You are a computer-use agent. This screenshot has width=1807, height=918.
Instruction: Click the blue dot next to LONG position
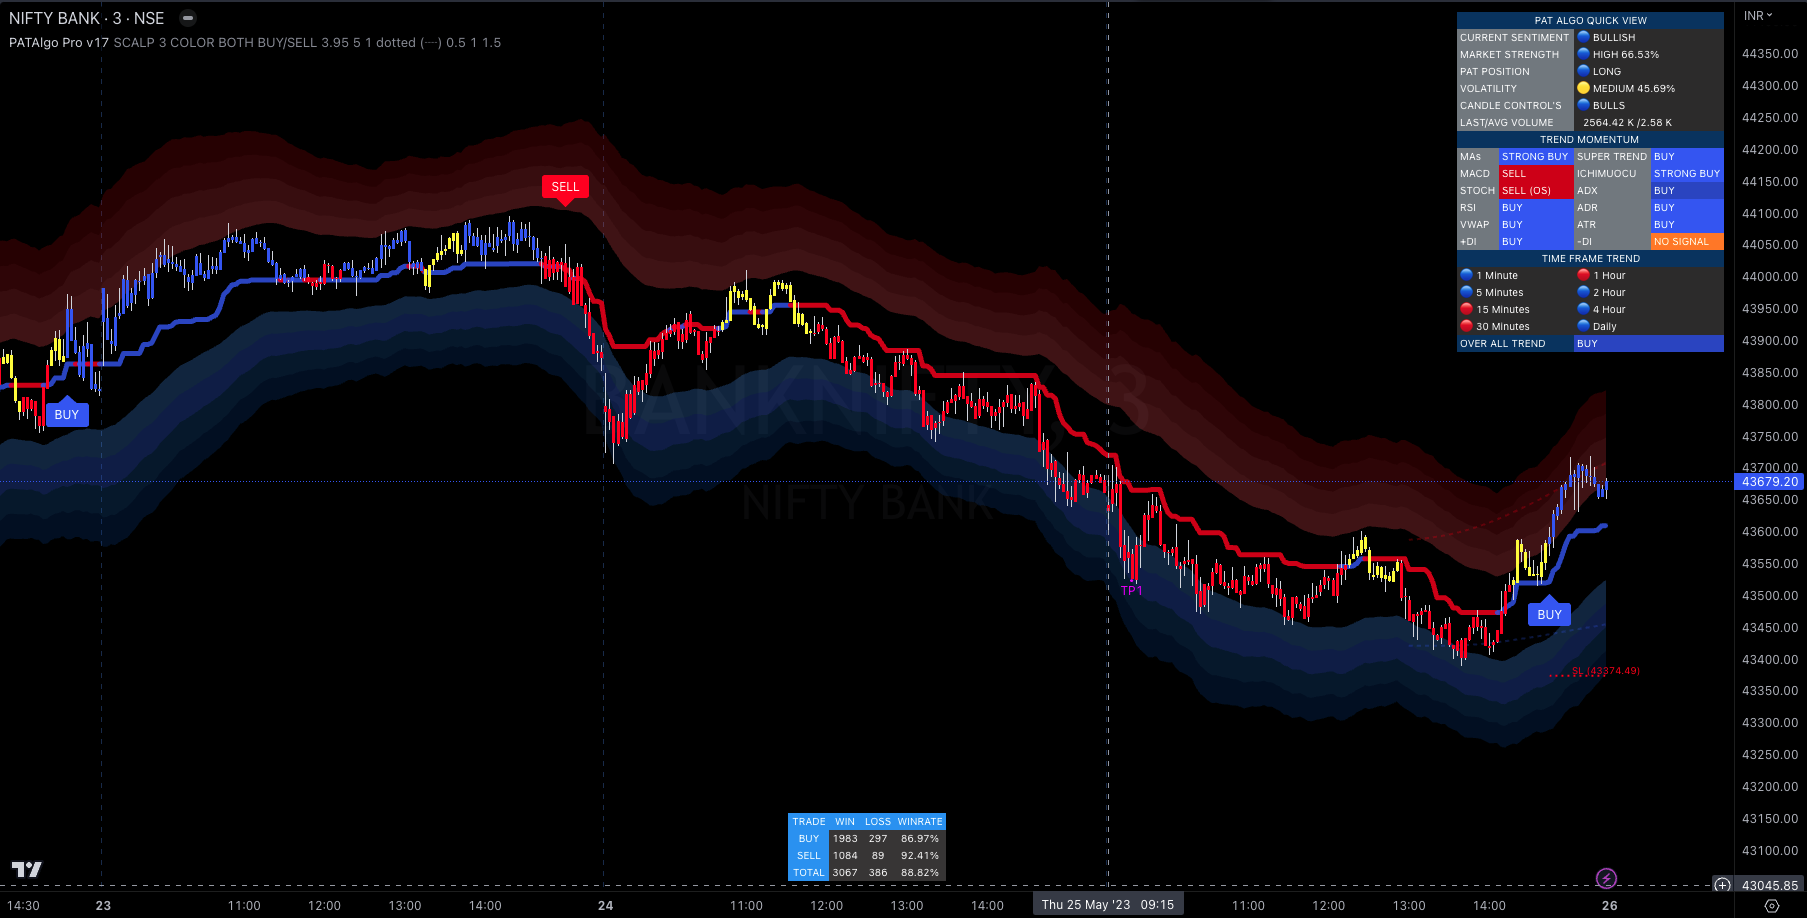[x=1584, y=71]
